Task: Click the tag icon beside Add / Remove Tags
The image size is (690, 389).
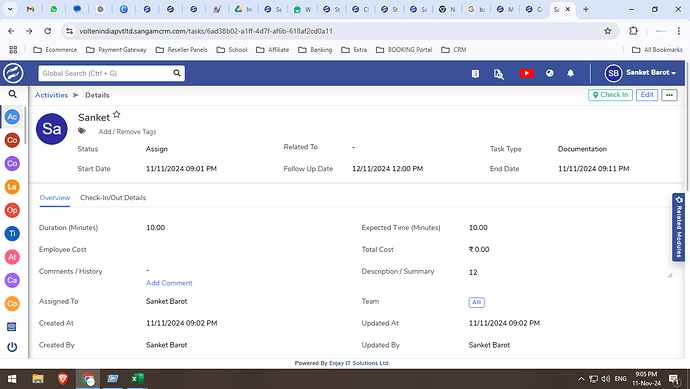Action: coord(82,131)
